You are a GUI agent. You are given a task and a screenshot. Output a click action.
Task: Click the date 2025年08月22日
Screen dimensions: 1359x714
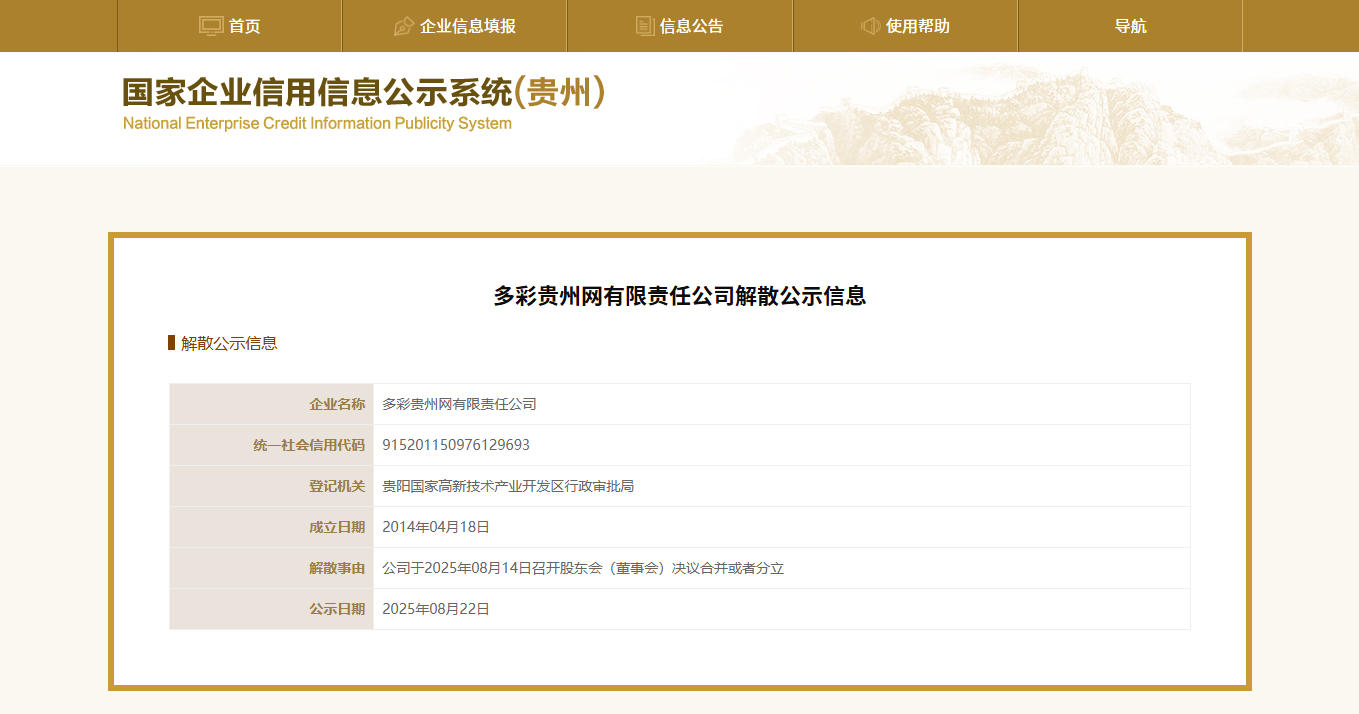[x=436, y=609]
